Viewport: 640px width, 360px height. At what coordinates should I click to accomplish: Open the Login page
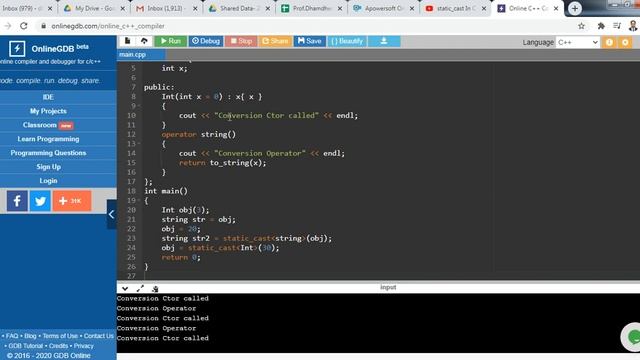[x=48, y=180]
